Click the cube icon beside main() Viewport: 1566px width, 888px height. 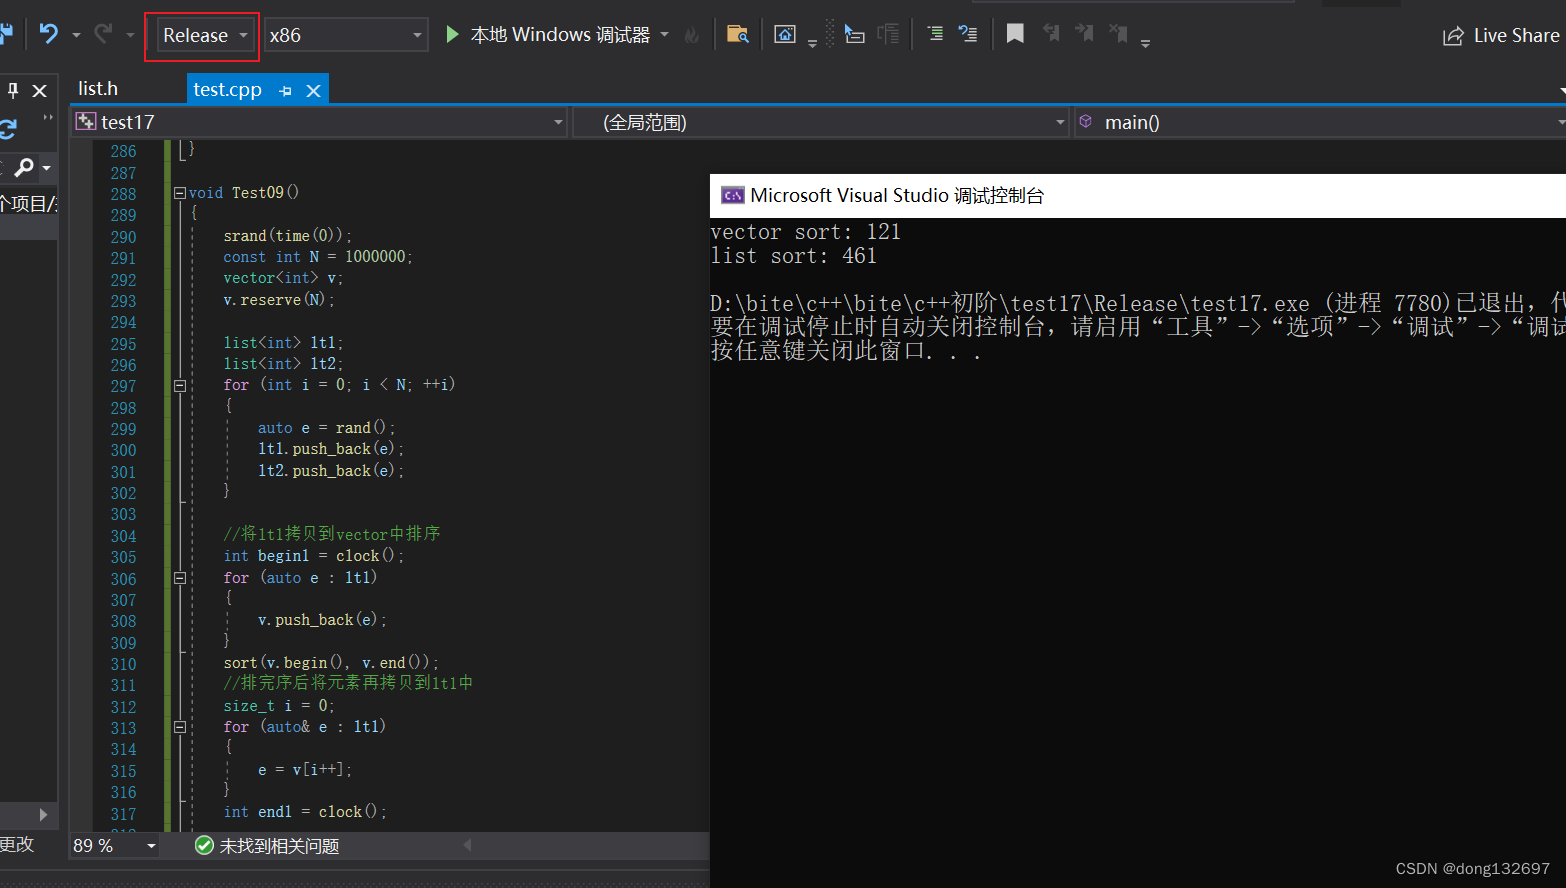[x=1086, y=121]
